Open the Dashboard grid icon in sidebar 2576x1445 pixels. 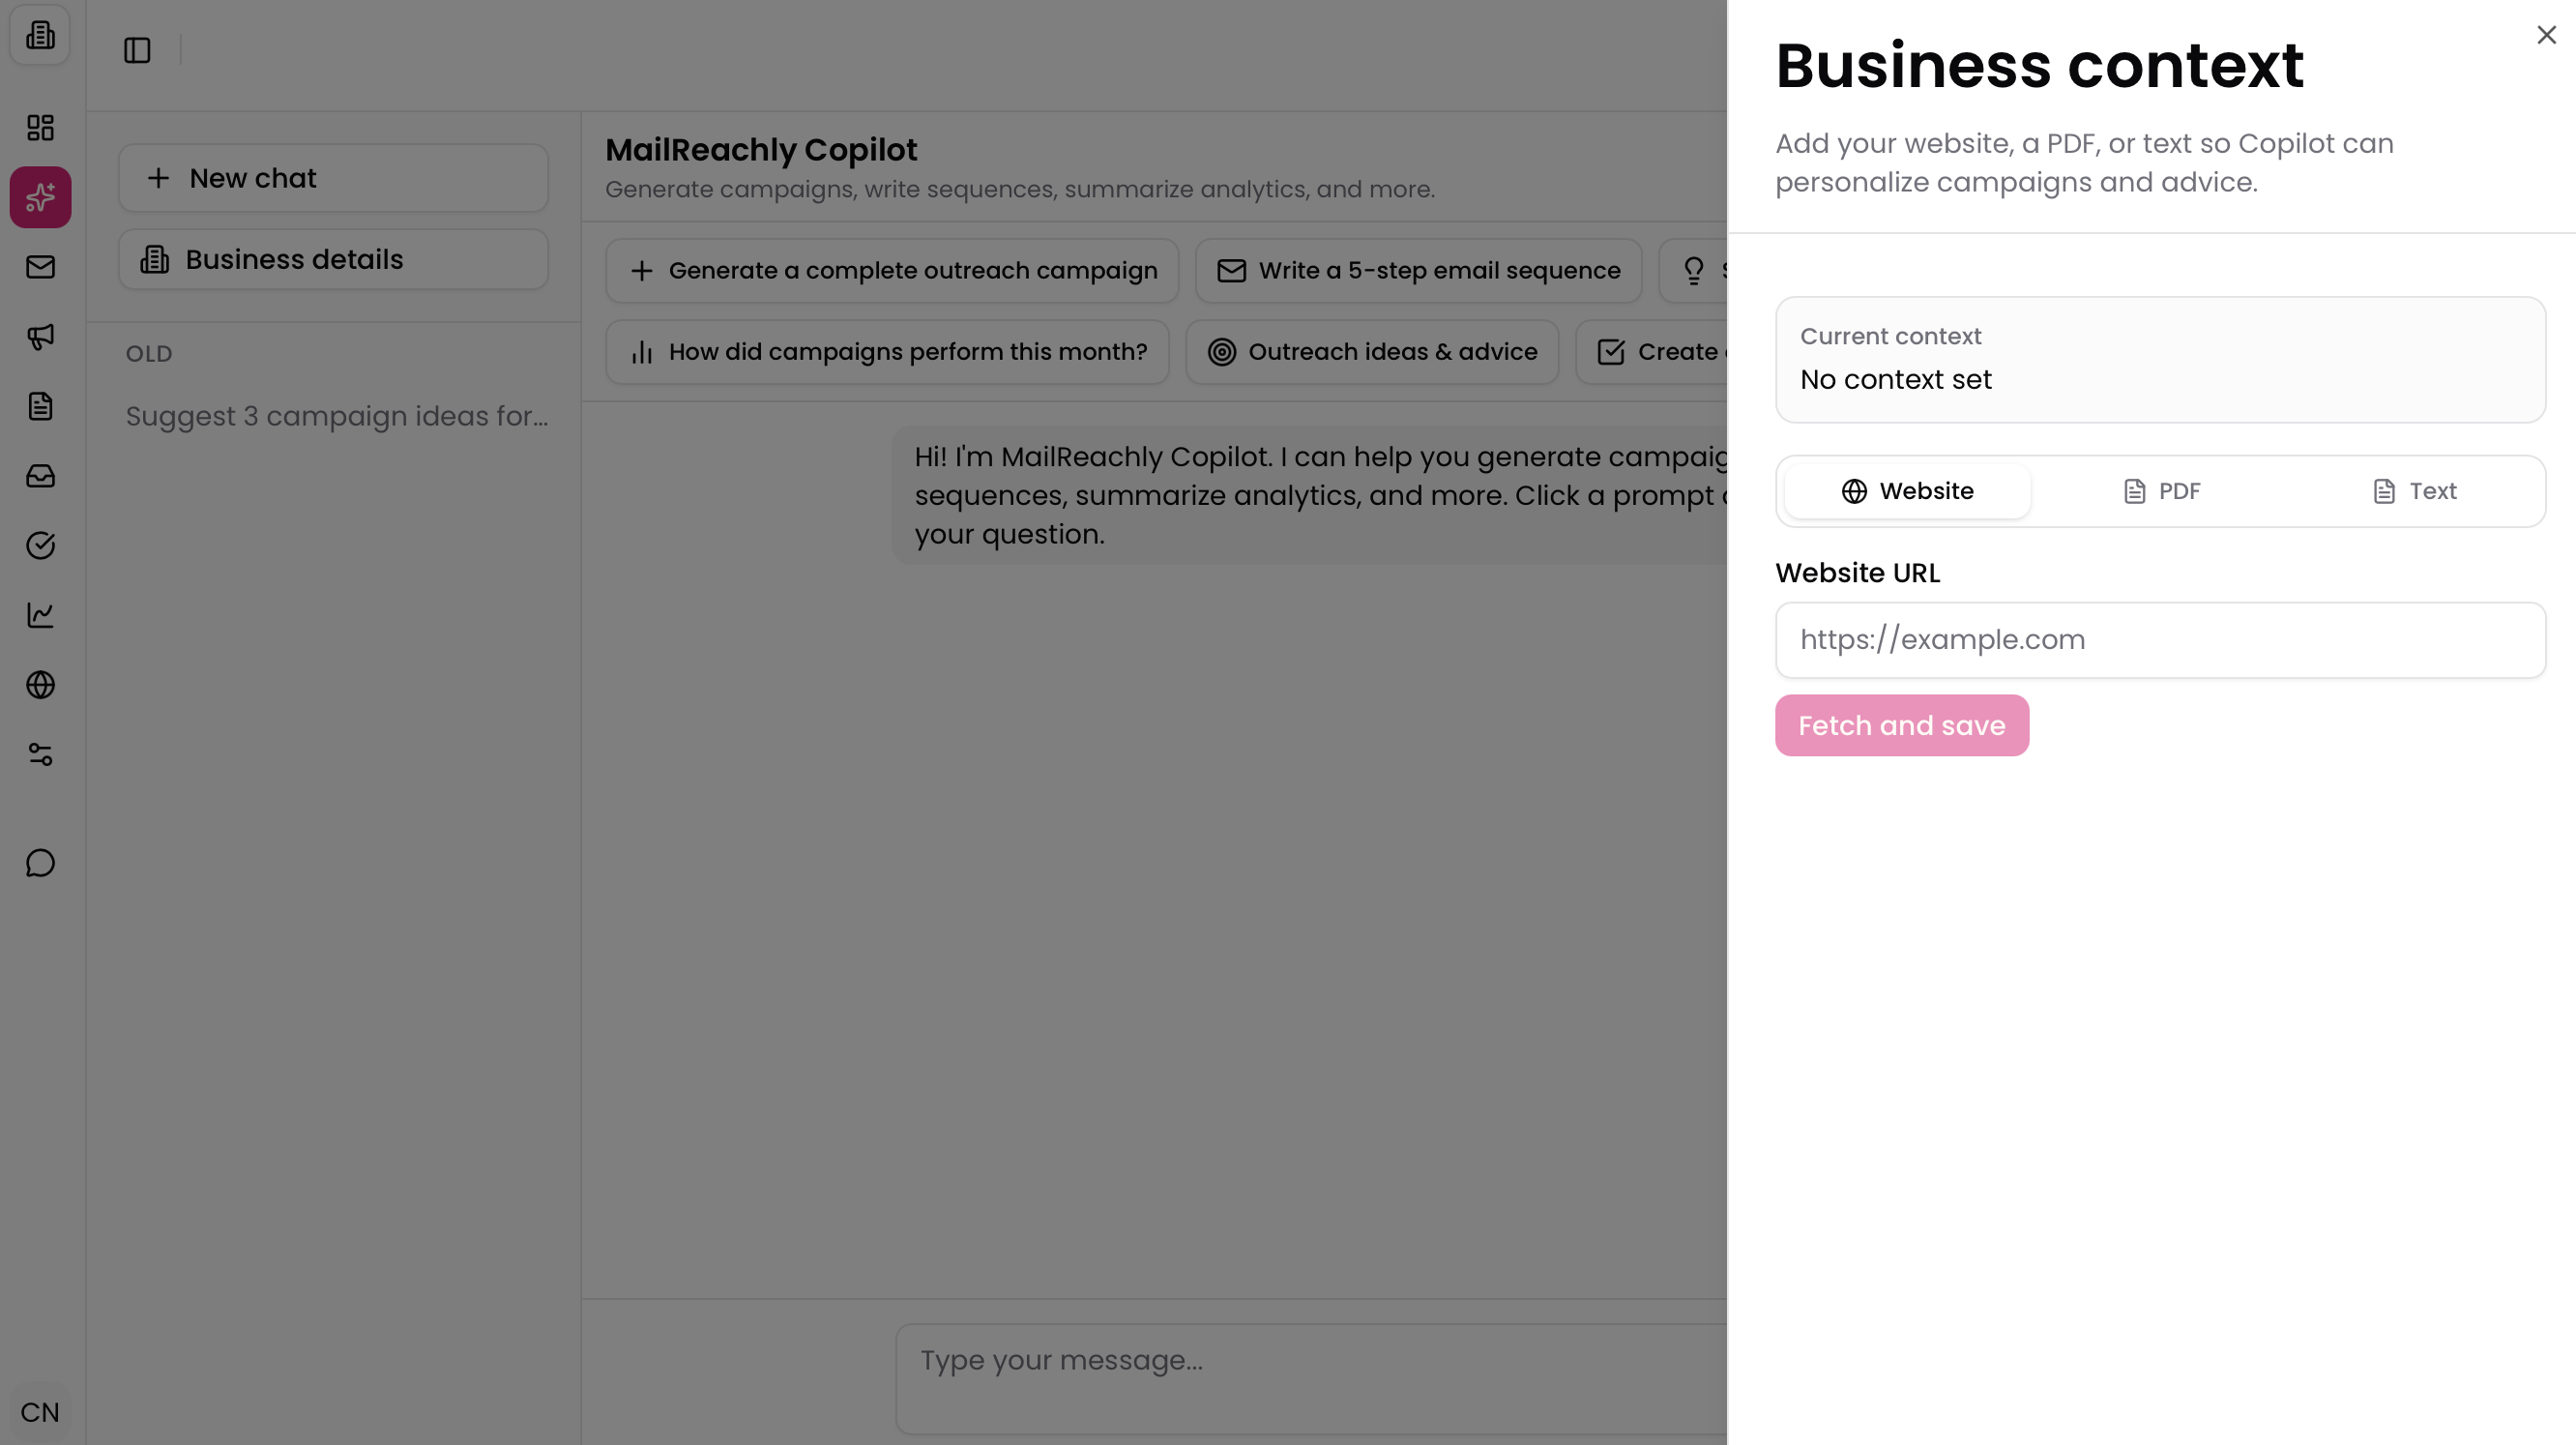click(x=40, y=128)
